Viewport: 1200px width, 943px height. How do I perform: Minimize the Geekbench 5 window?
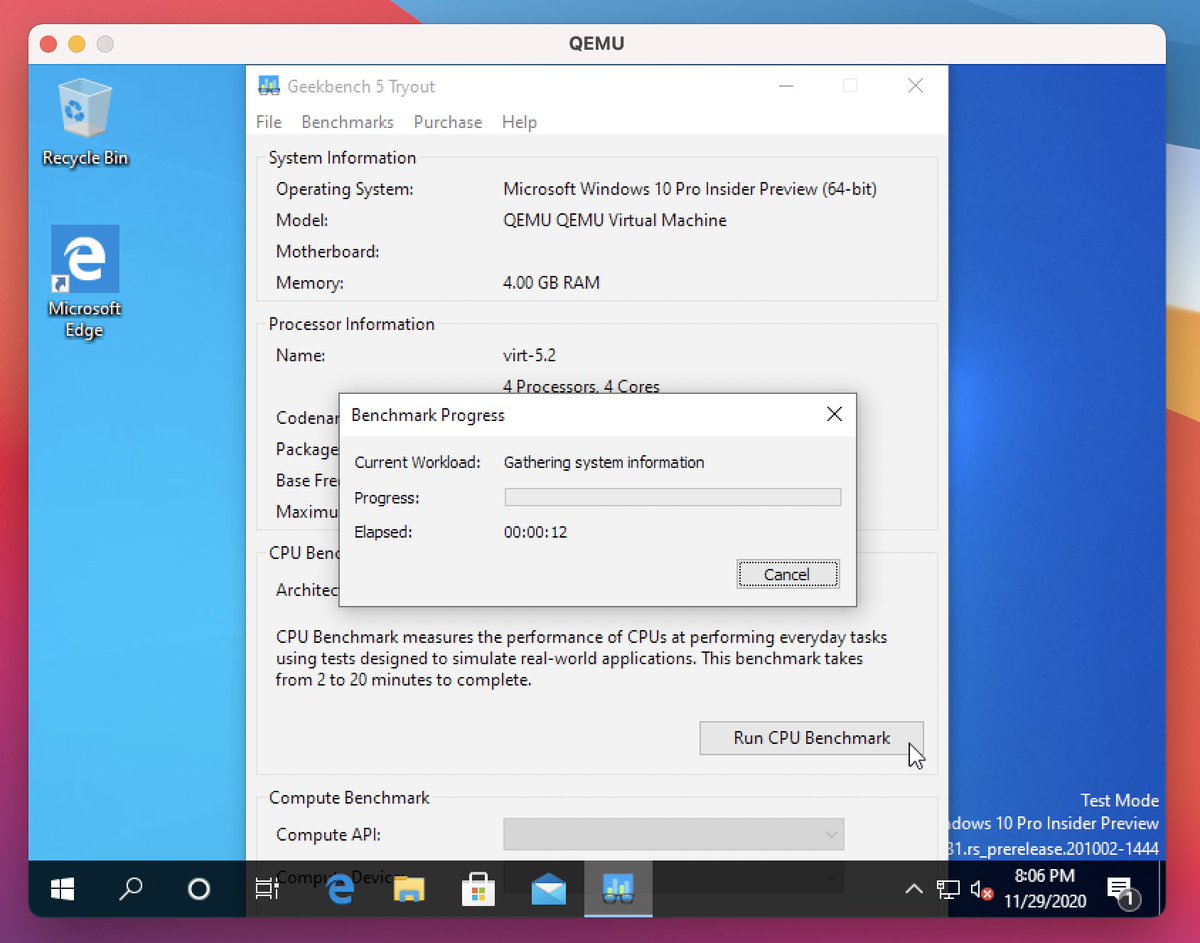[x=788, y=86]
